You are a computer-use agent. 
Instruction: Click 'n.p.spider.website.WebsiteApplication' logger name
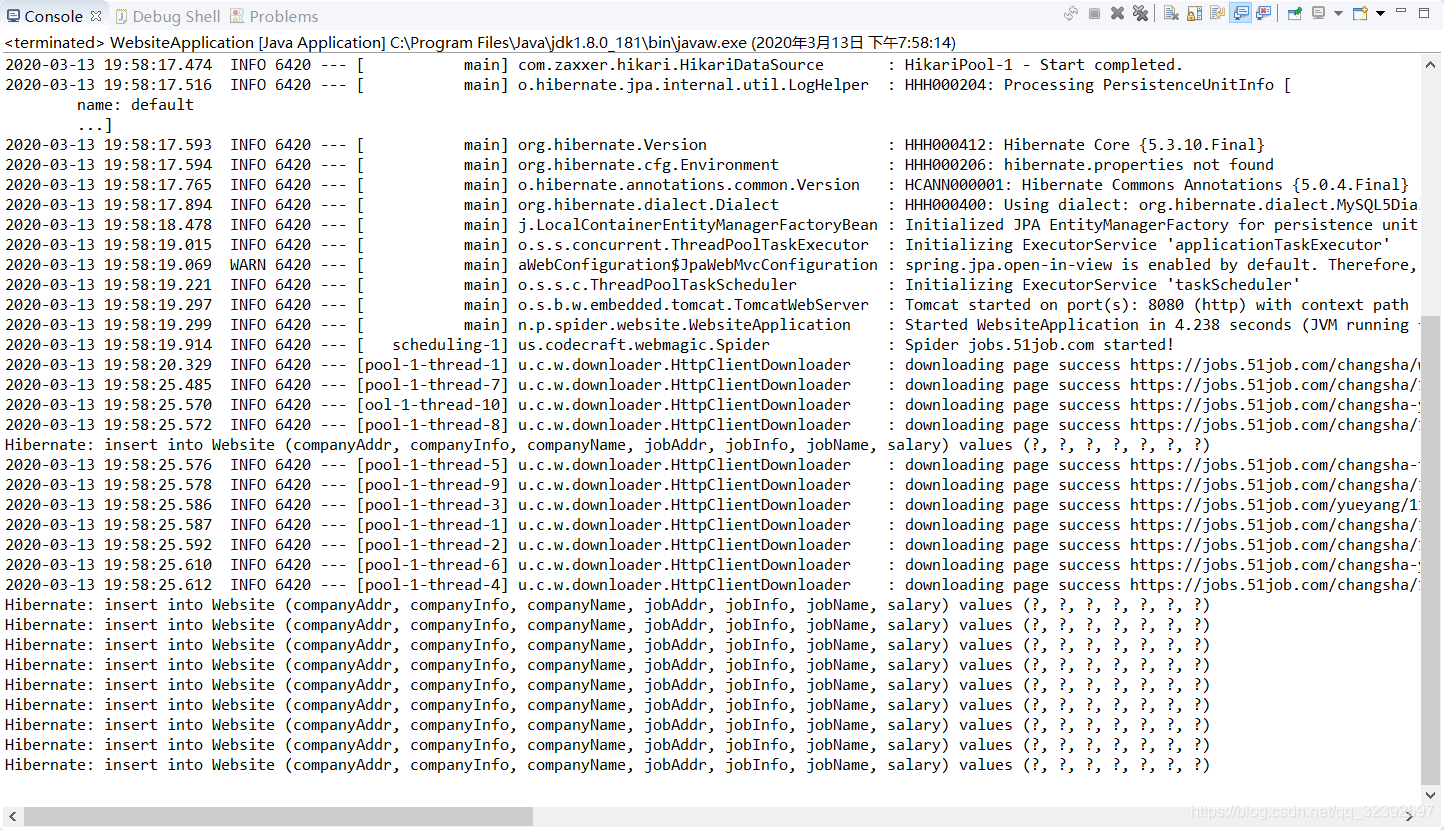(x=684, y=324)
